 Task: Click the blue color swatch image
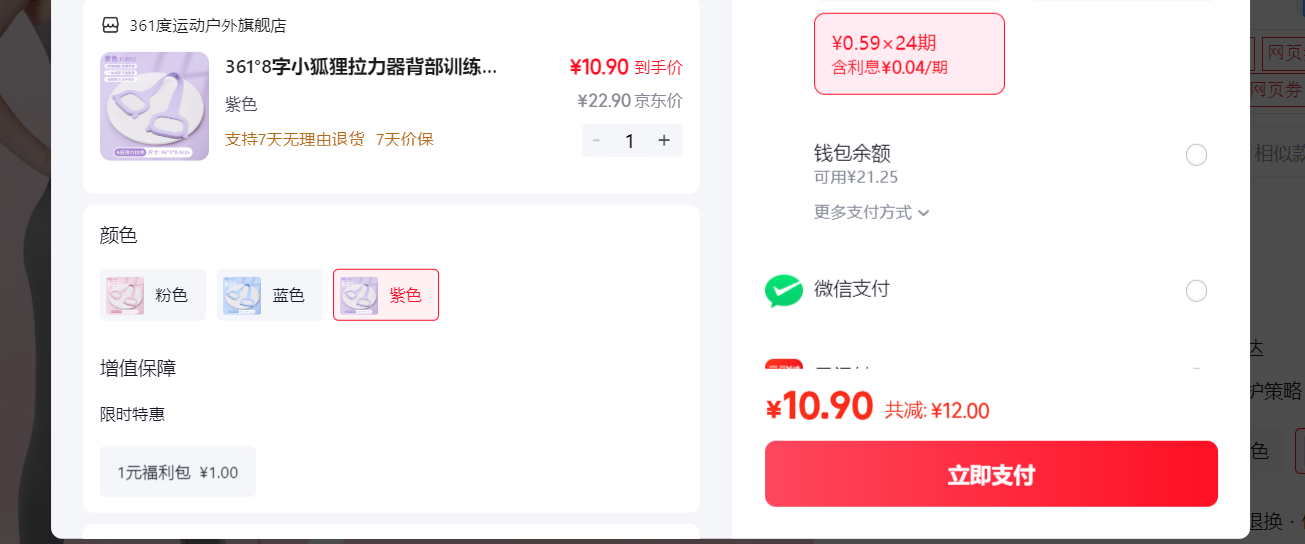[x=242, y=296]
